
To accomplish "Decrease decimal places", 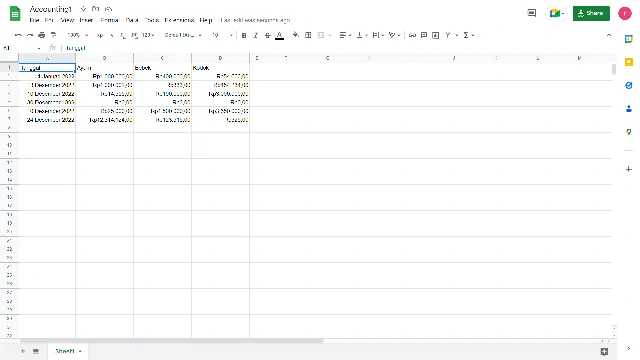I will [122, 35].
